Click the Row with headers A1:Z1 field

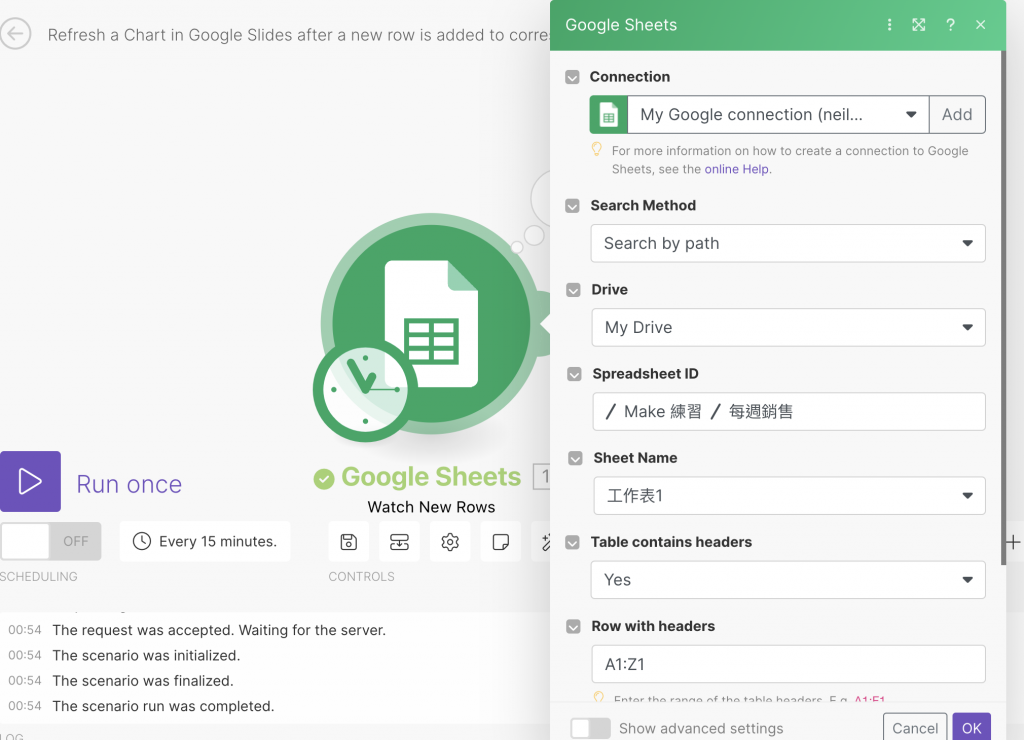click(788, 664)
